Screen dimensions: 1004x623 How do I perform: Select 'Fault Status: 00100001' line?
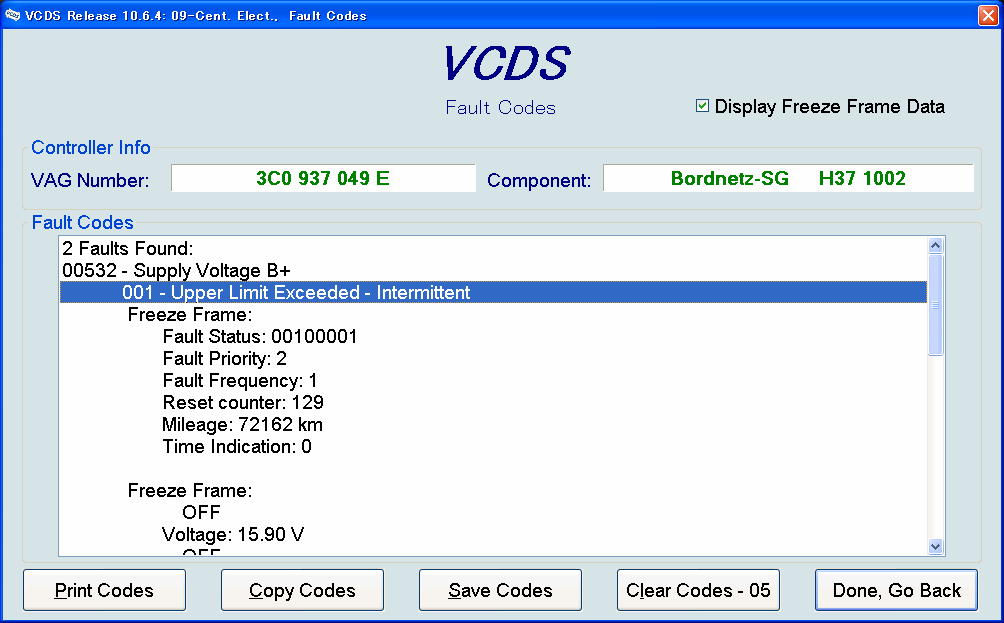coord(260,336)
